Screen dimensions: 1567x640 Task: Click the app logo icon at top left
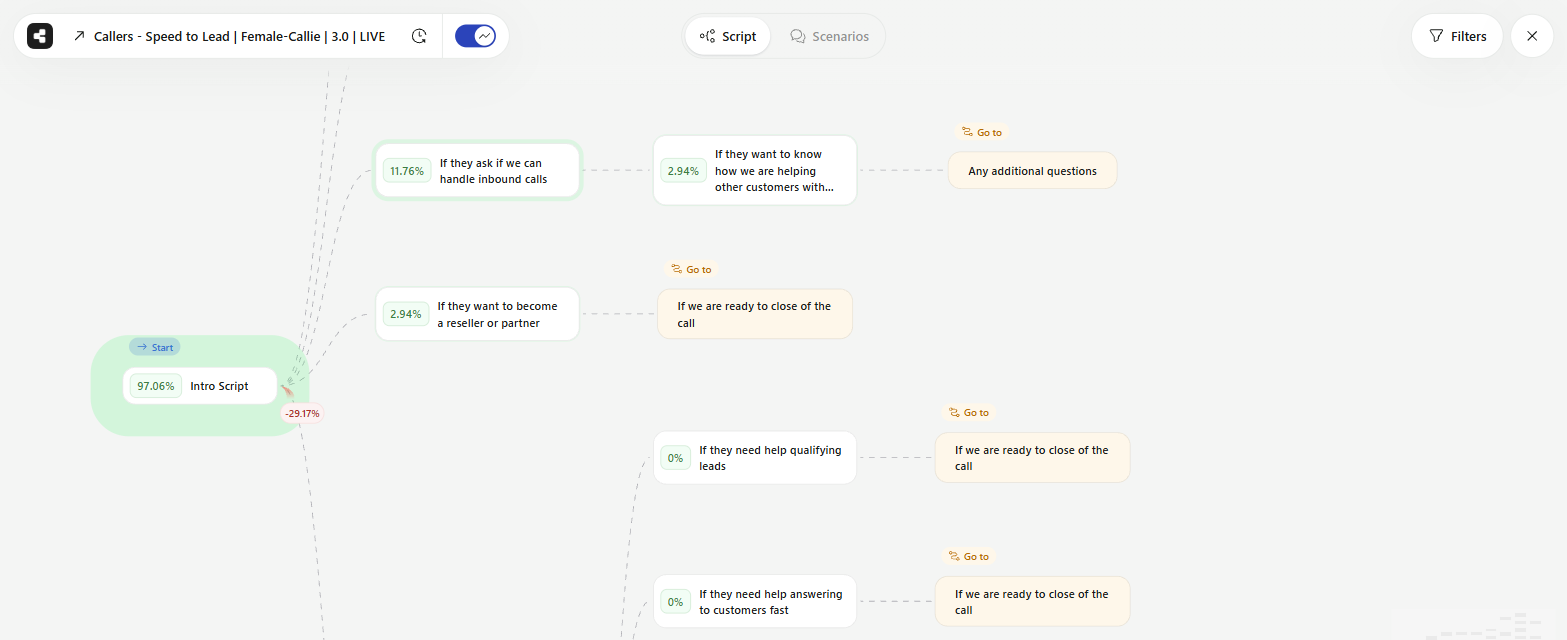coord(40,36)
